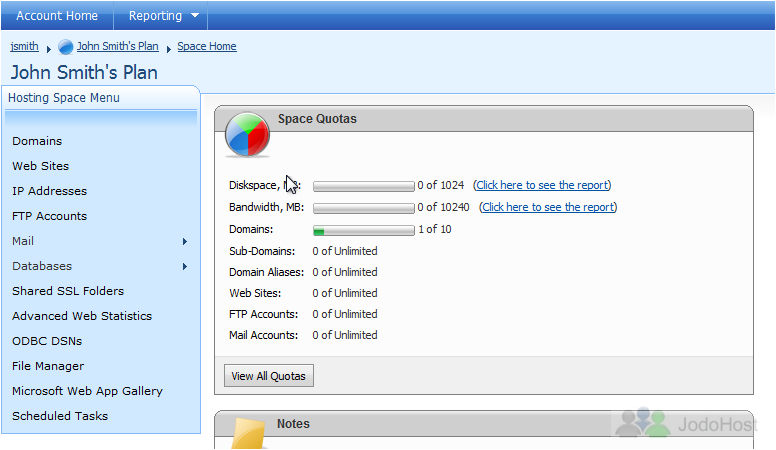Viewport: 776px width, 450px height.
Task: Click the View All Quotas button
Action: coord(269,376)
